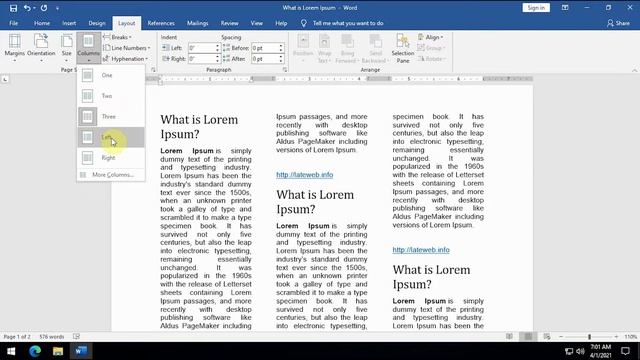Open the More Columns dialog
The image size is (640, 360).
point(111,175)
